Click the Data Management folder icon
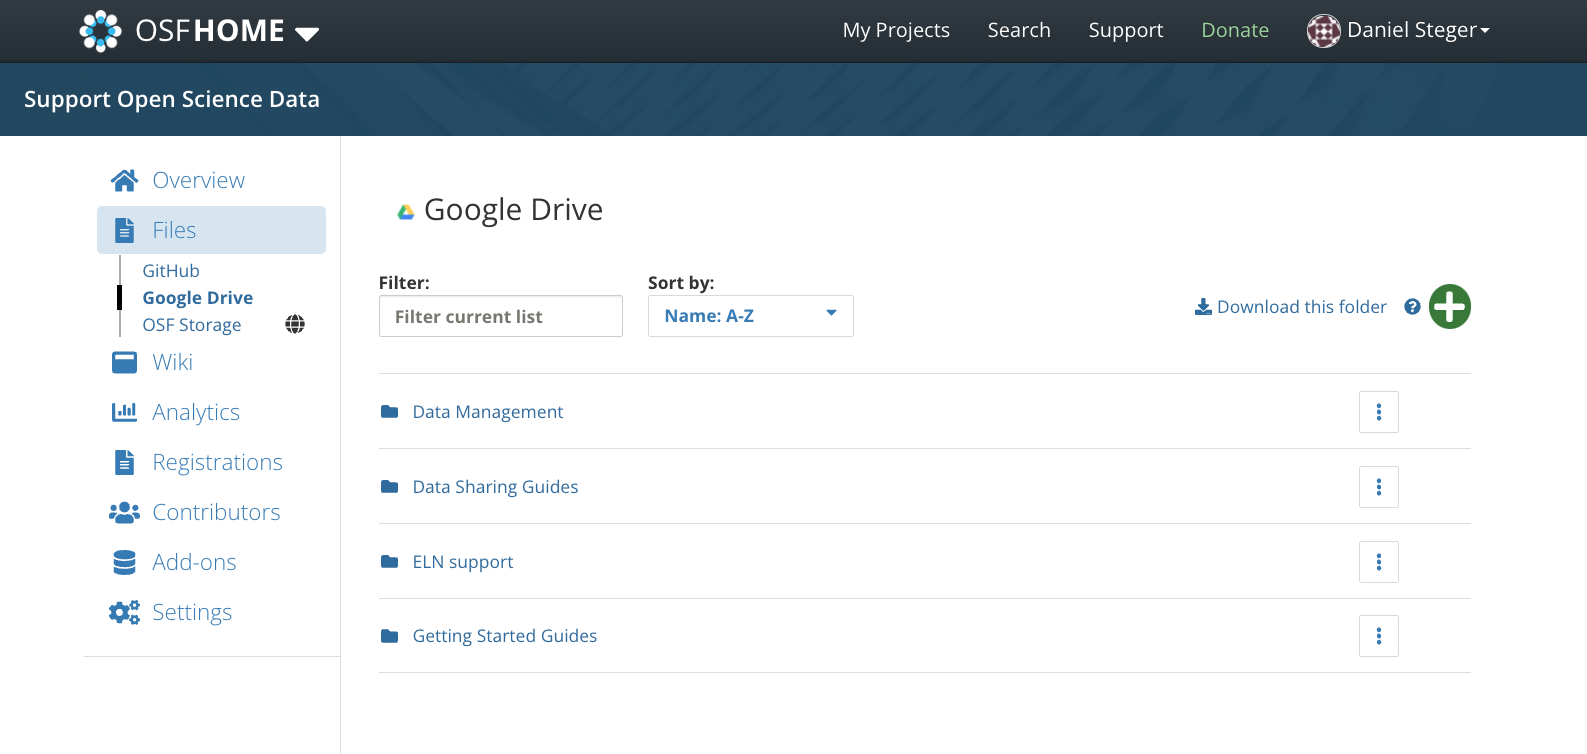 (x=390, y=412)
